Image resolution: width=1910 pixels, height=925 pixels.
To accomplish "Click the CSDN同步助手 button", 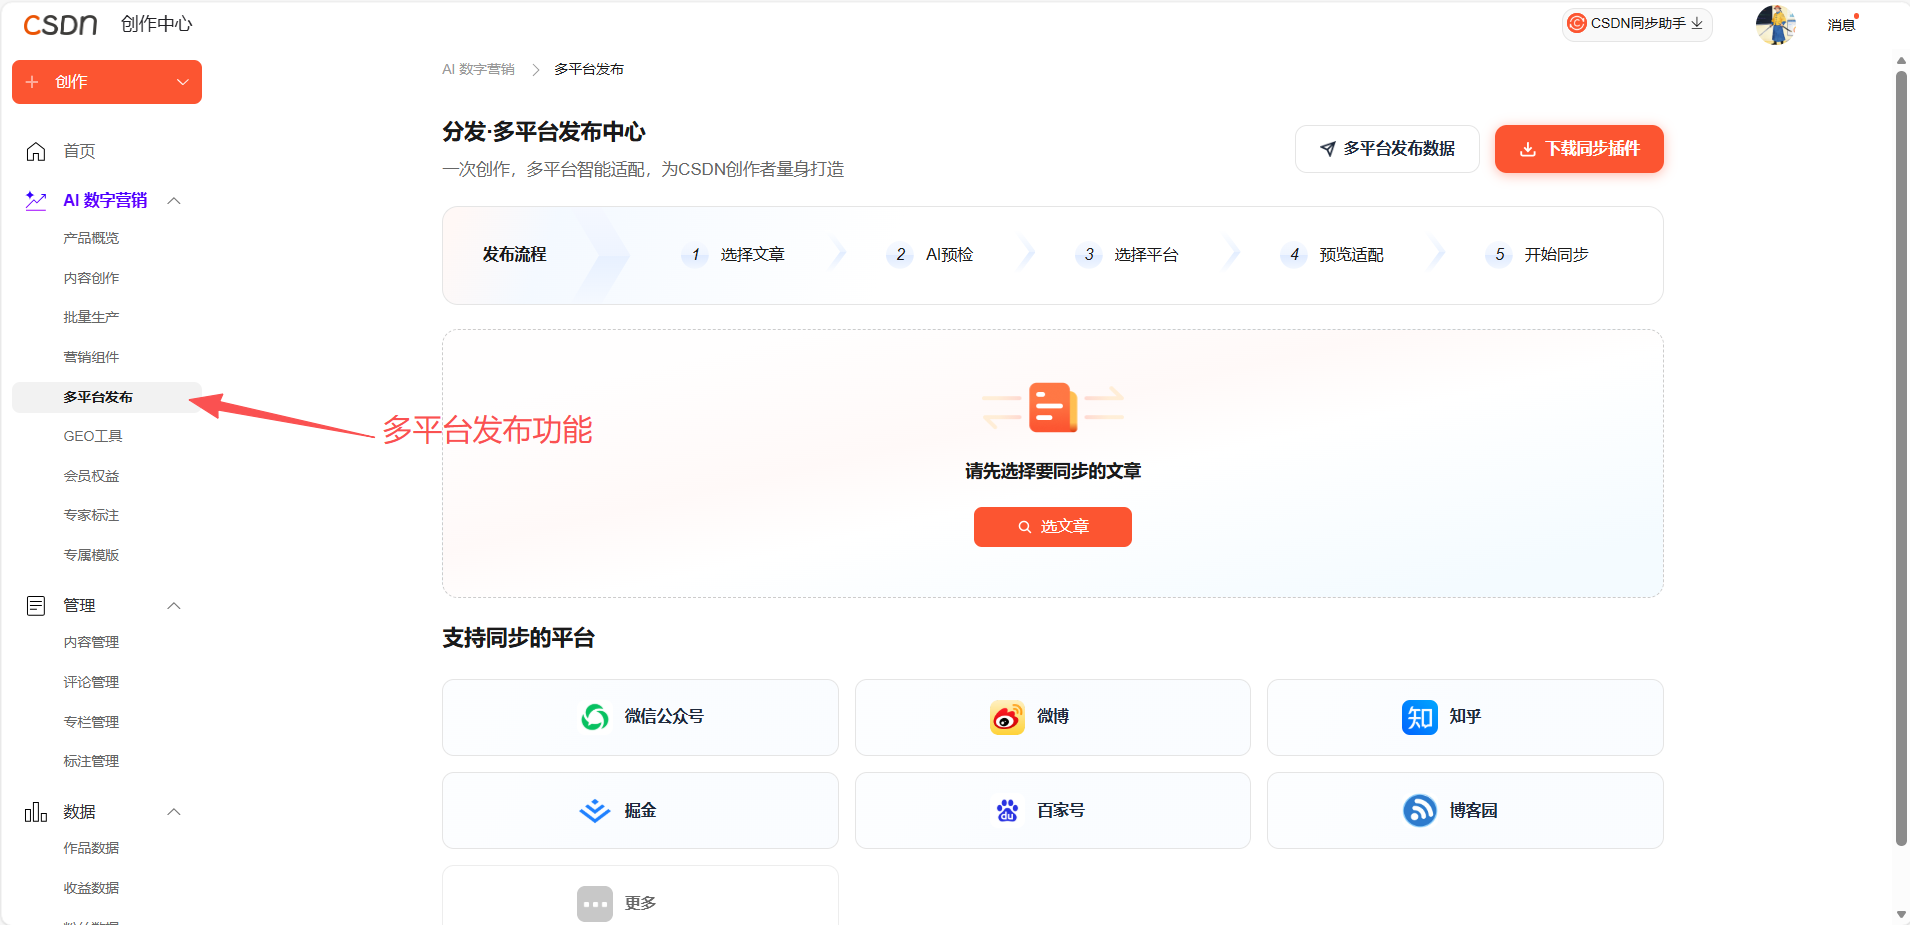I will tap(1637, 23).
